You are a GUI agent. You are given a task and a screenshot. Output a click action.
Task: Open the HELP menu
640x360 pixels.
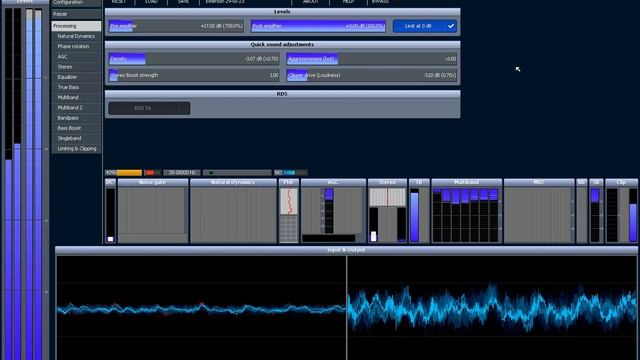[x=348, y=2]
